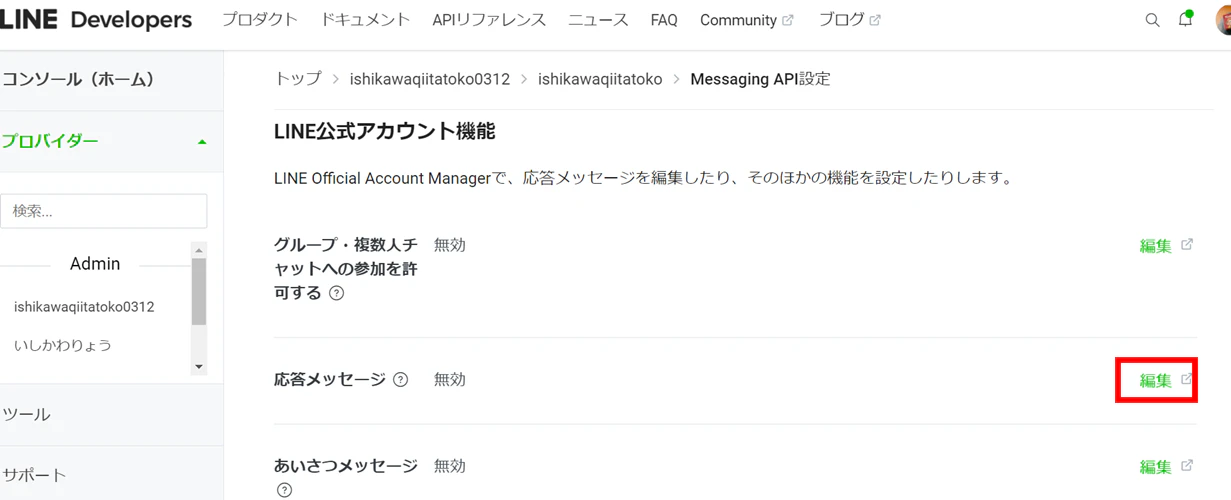This screenshot has height=500, width=1231.
Task: Open the user profile avatar
Action: 1224,19
